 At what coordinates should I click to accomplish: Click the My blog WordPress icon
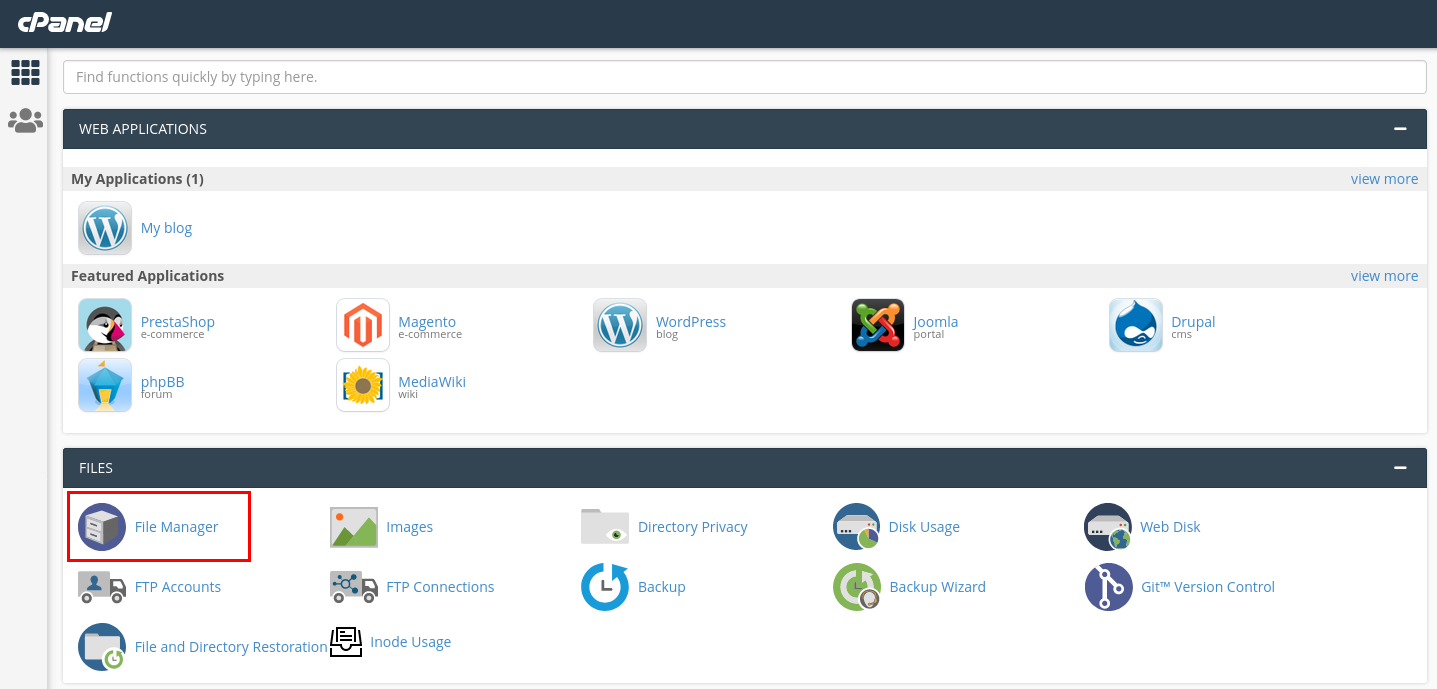[105, 228]
